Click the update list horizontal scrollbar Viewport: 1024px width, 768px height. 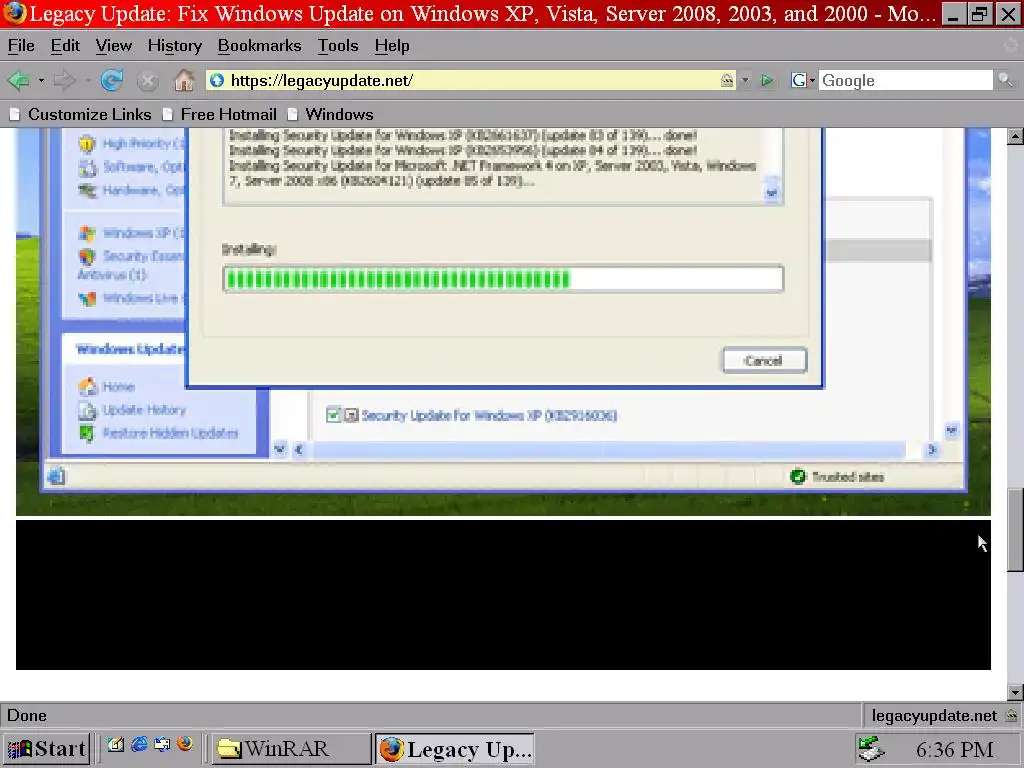pos(609,449)
